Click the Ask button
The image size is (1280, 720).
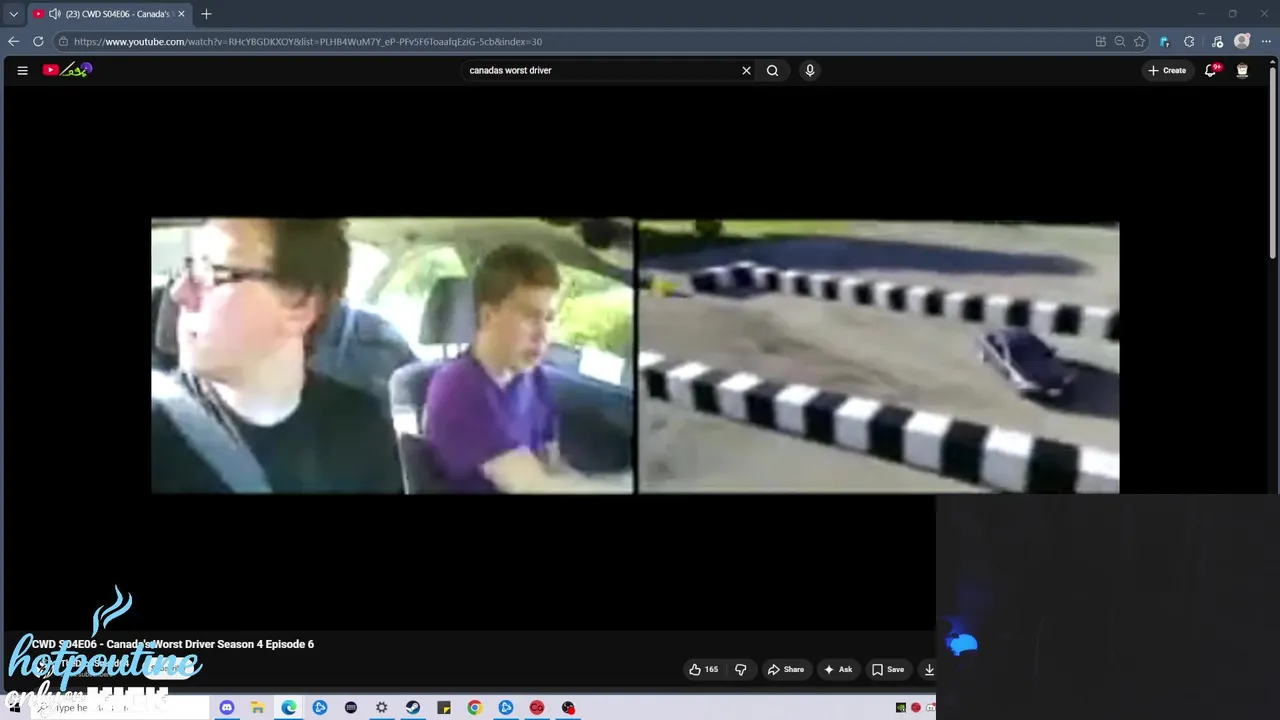click(x=838, y=669)
